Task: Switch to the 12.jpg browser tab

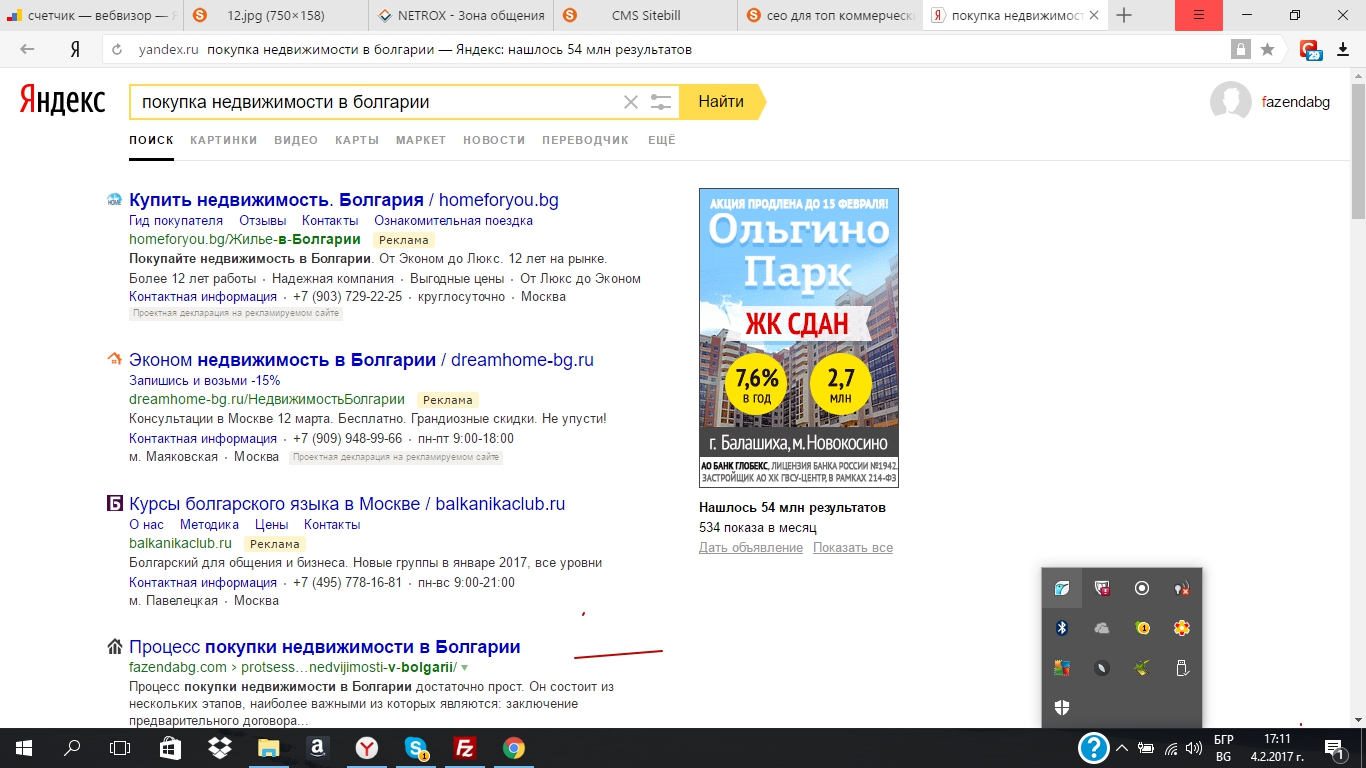Action: (278, 15)
